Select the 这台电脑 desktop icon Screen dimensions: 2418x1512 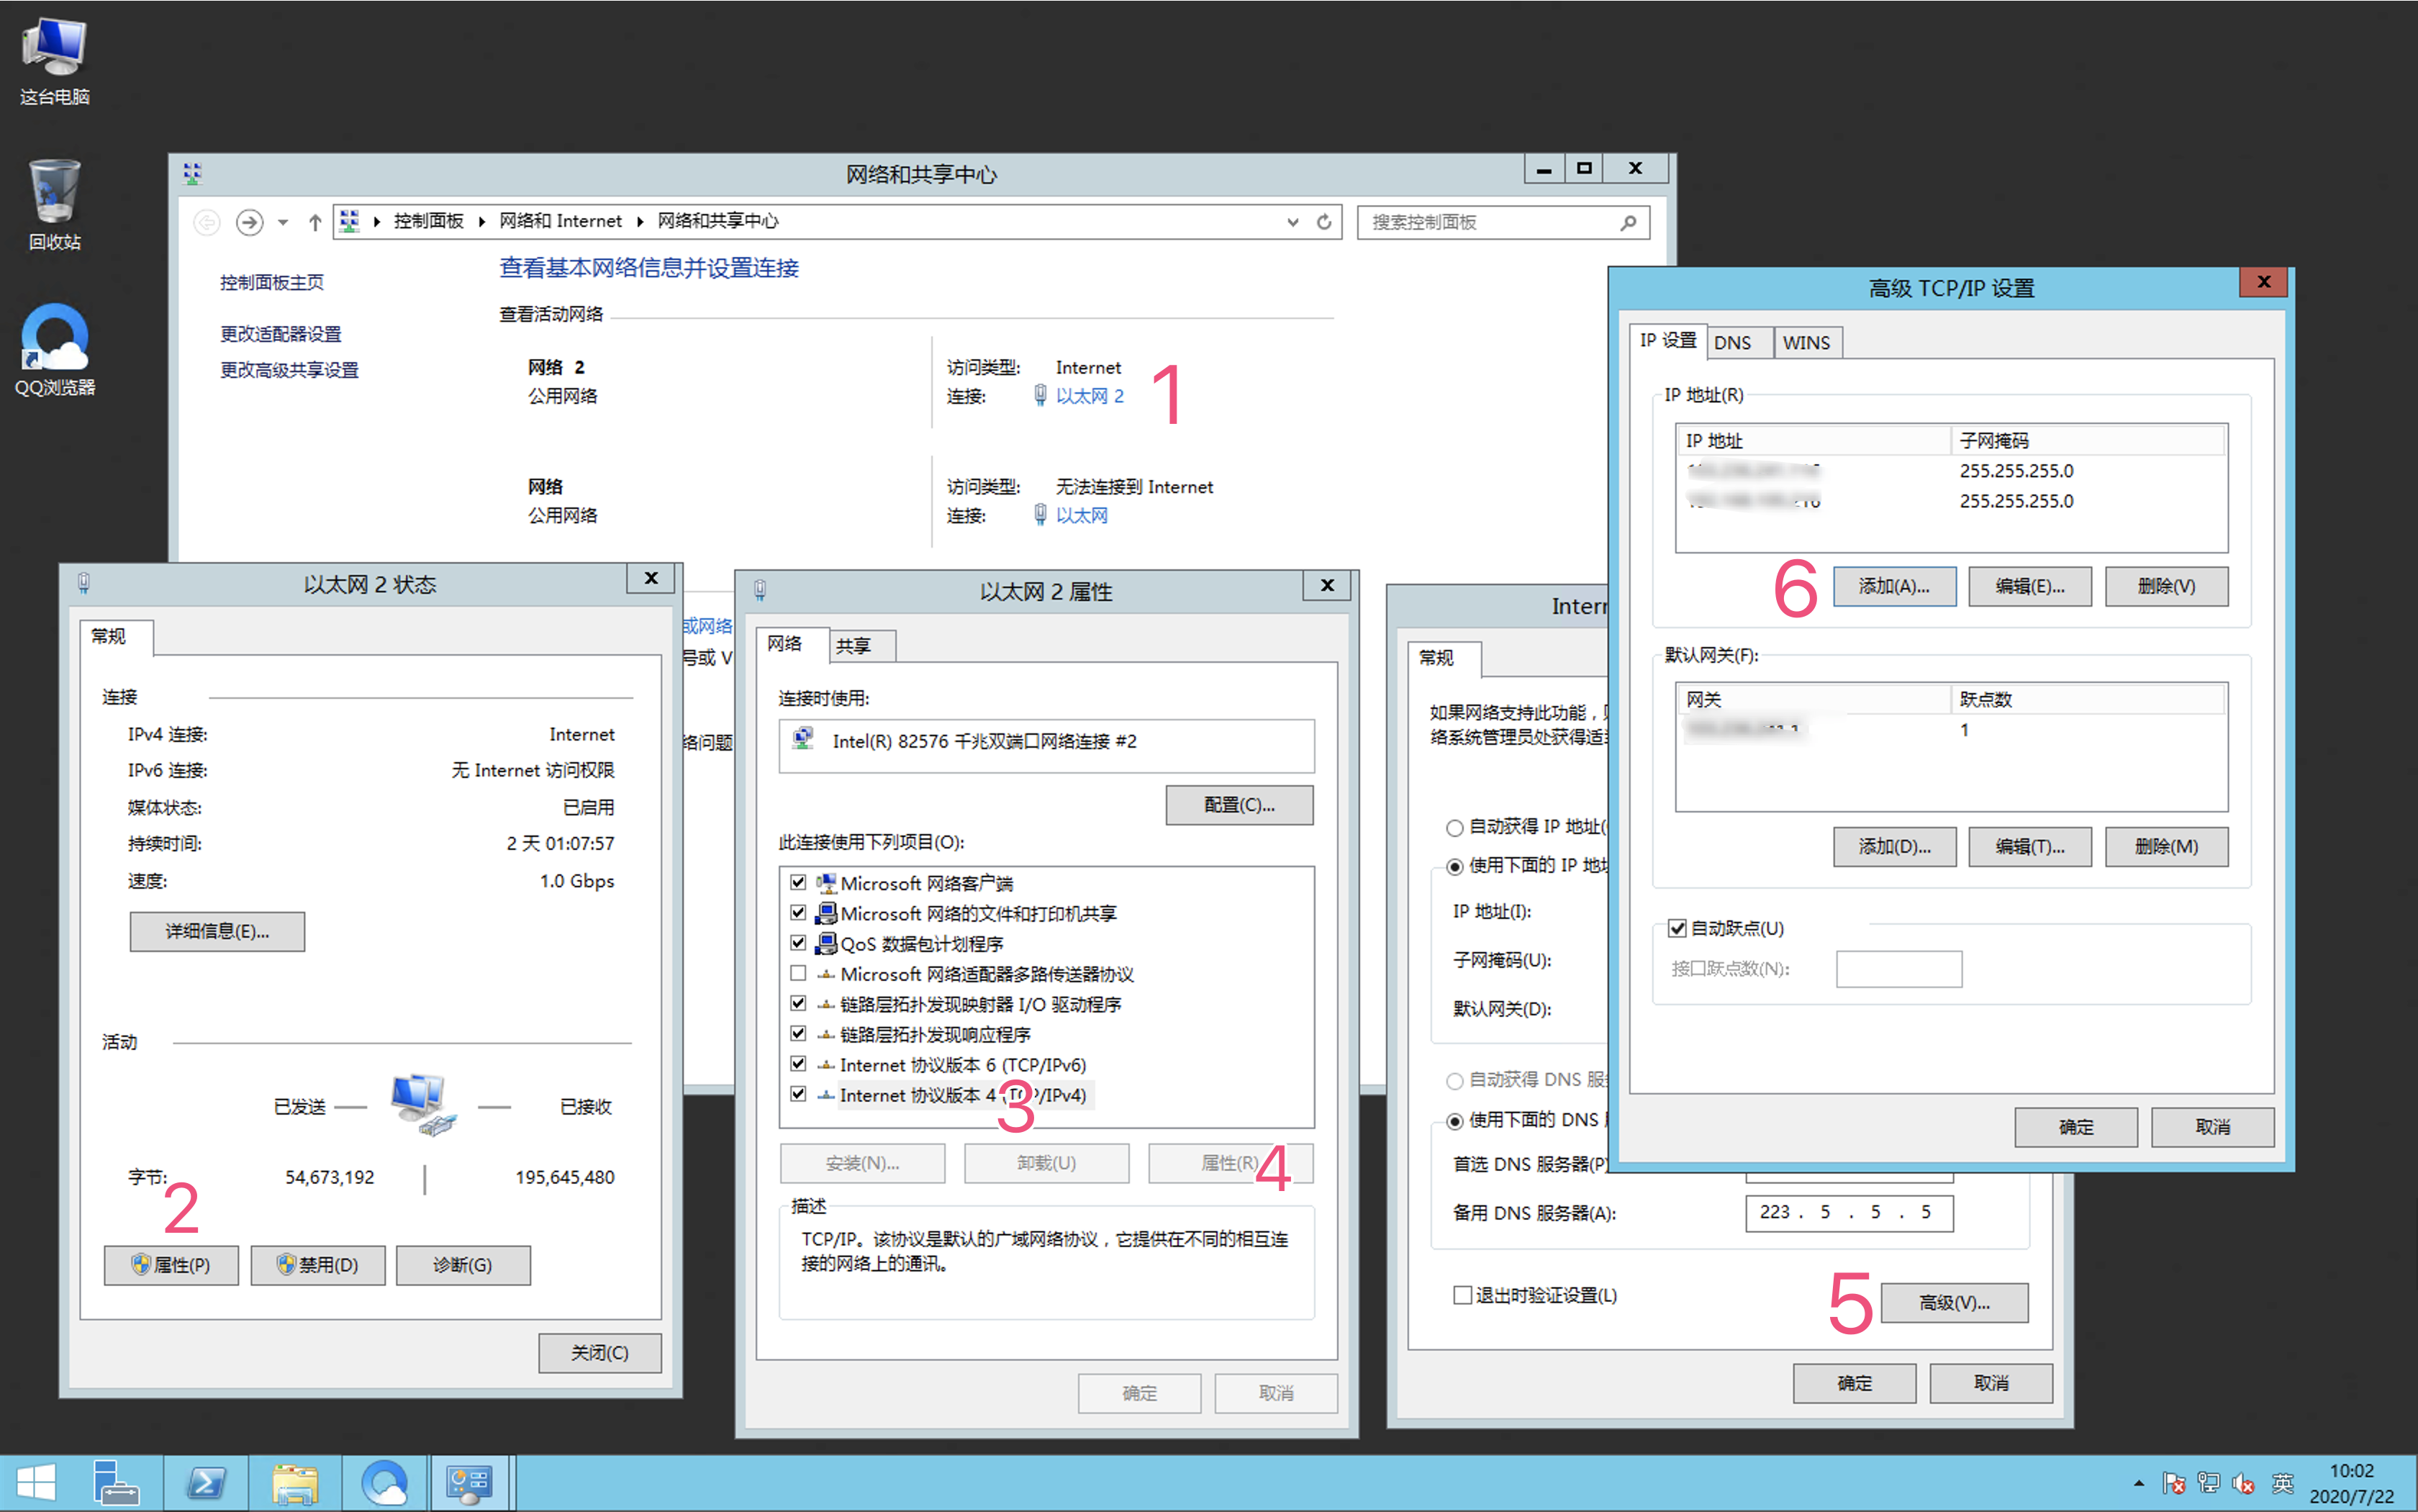[x=55, y=60]
